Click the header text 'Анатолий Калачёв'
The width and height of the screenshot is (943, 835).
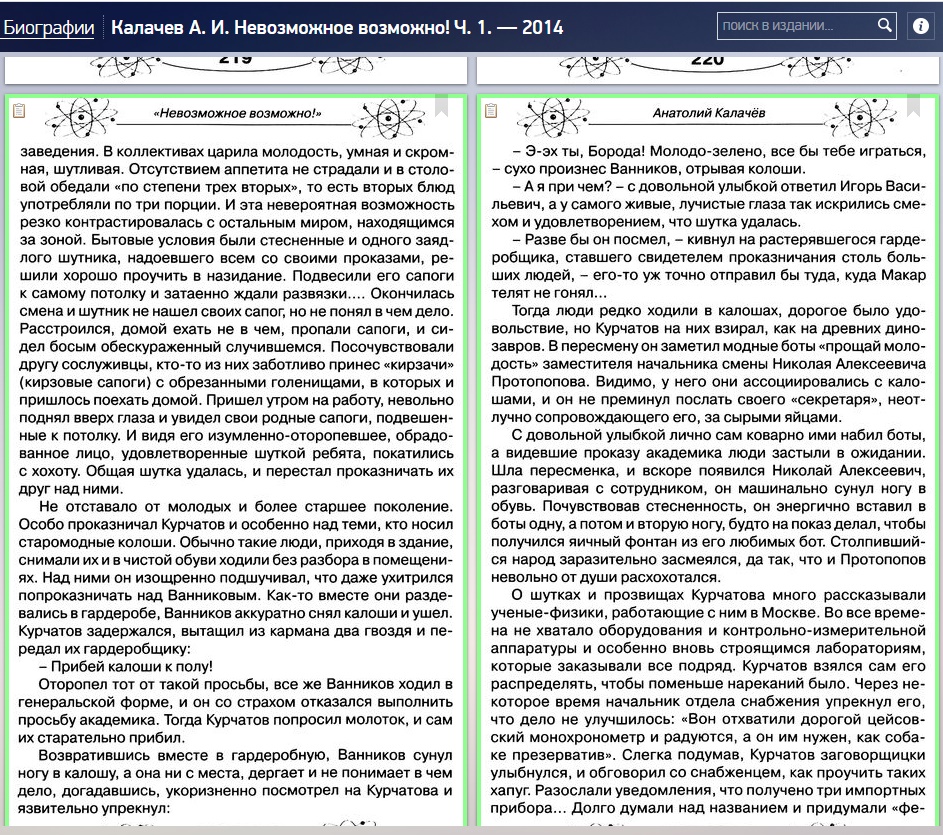click(709, 113)
